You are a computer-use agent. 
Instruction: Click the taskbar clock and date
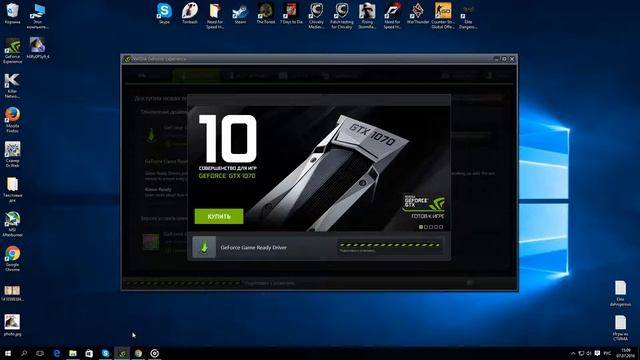click(625, 353)
